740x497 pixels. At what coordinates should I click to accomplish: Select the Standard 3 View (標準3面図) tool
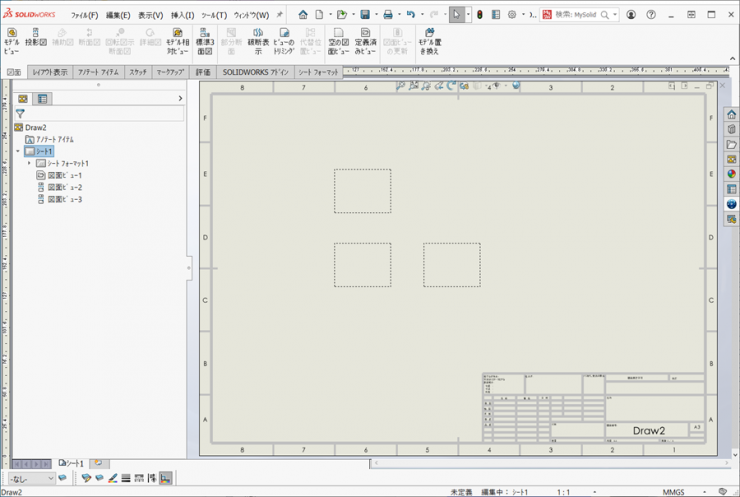pos(204,40)
